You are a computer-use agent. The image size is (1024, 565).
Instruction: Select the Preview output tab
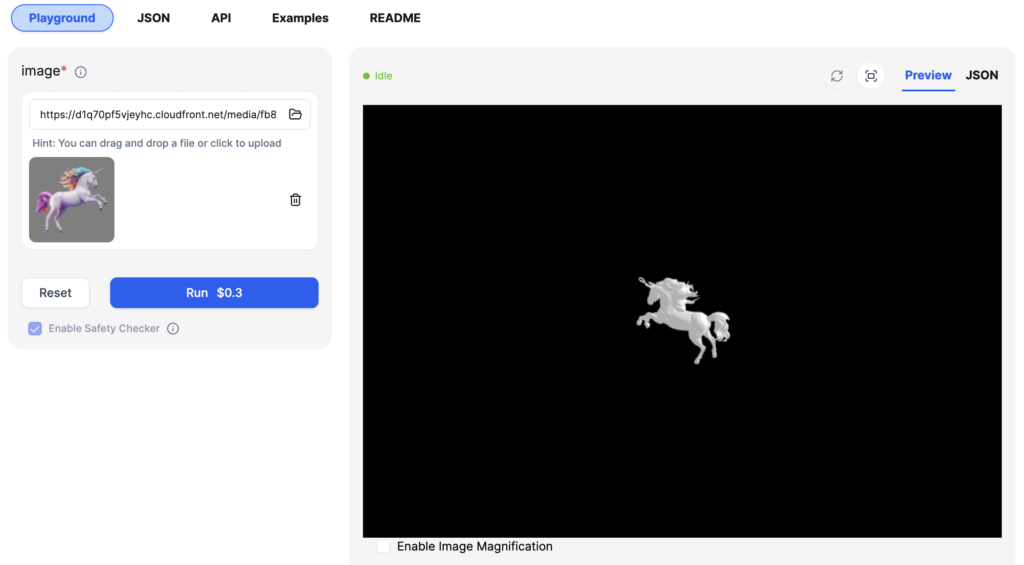928,75
